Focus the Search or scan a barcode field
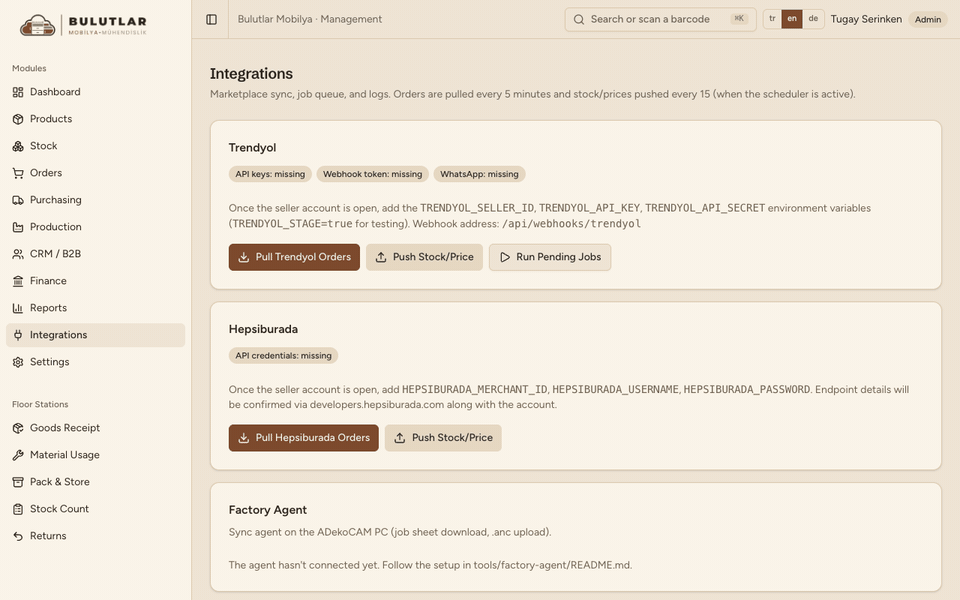Screen dimensions: 960x600 [x=661, y=20]
